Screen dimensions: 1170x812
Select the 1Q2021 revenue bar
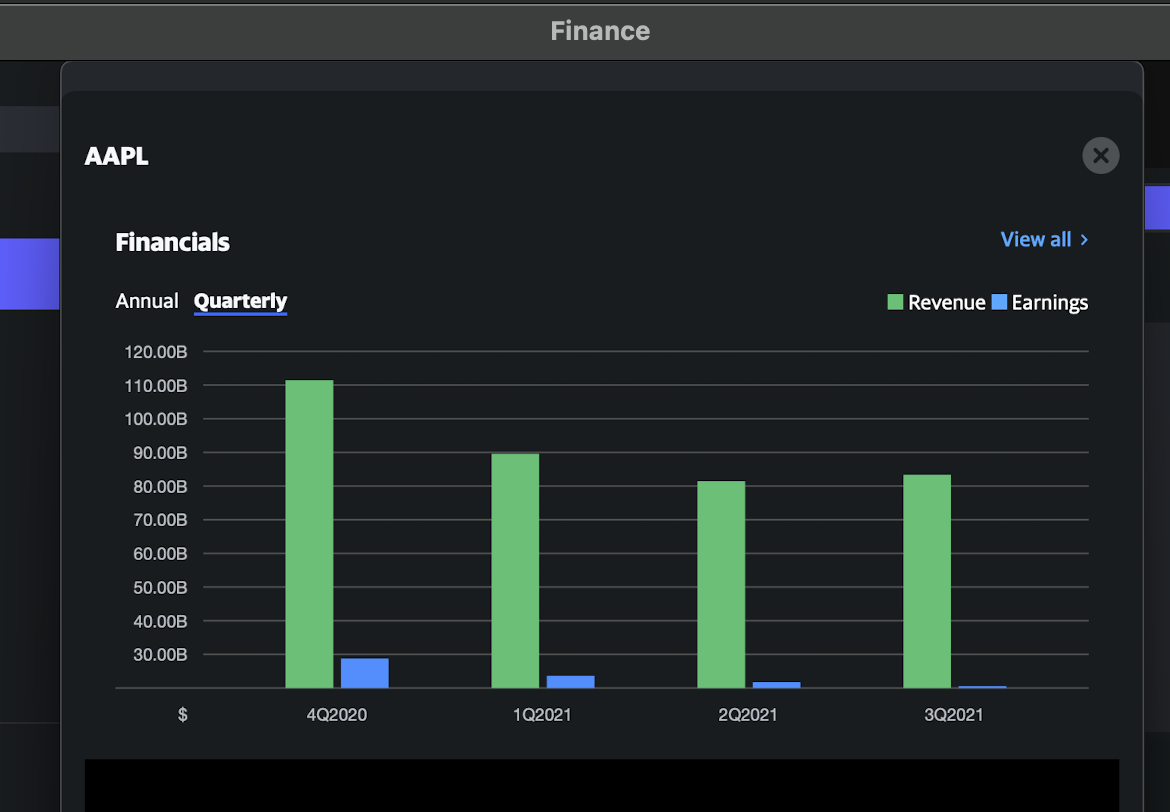[515, 571]
